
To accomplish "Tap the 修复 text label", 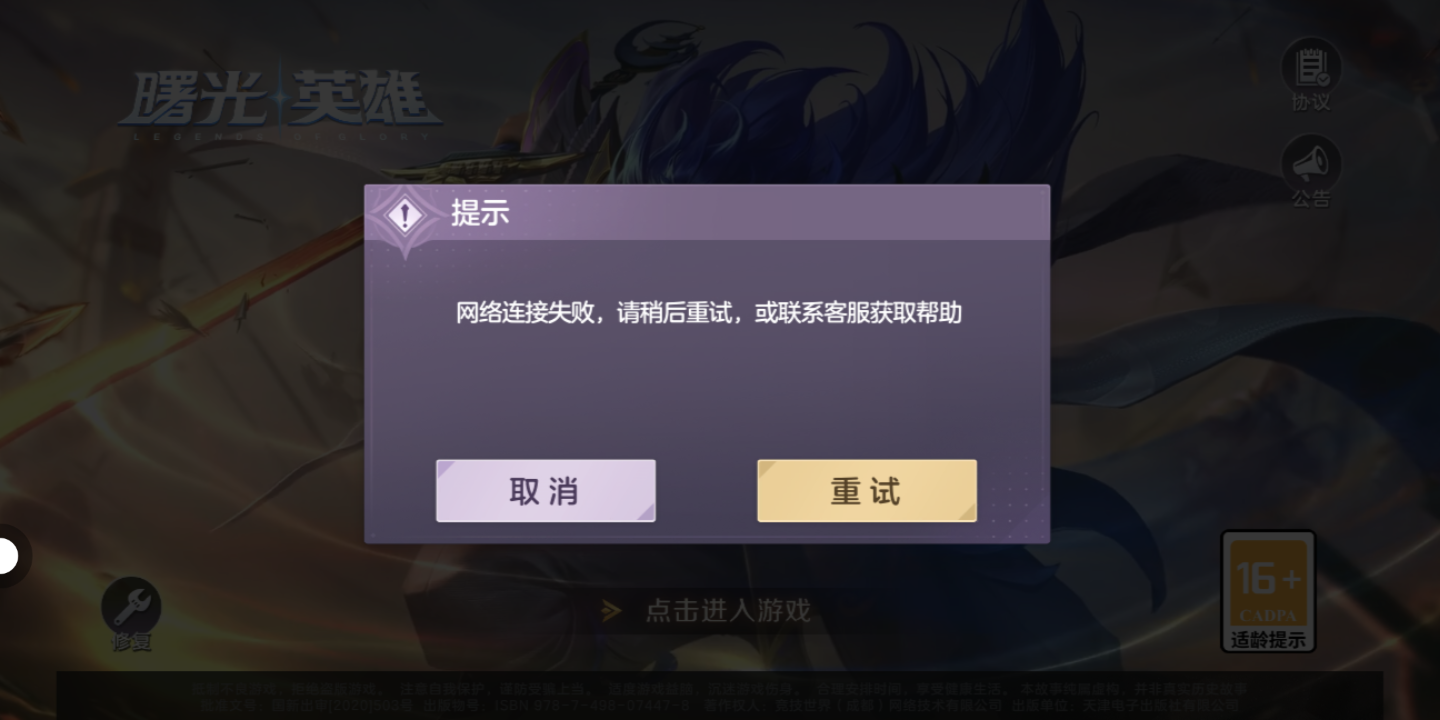I will pos(131,642).
